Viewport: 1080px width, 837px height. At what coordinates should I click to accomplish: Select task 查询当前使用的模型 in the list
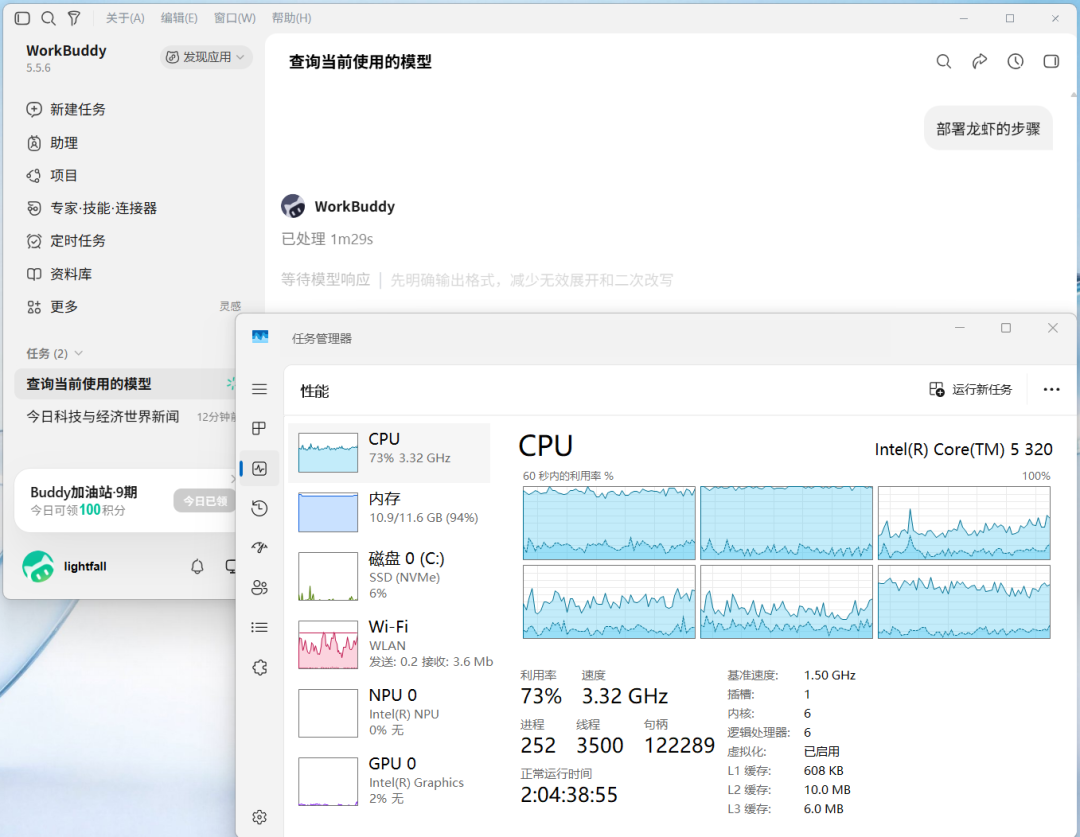126,384
